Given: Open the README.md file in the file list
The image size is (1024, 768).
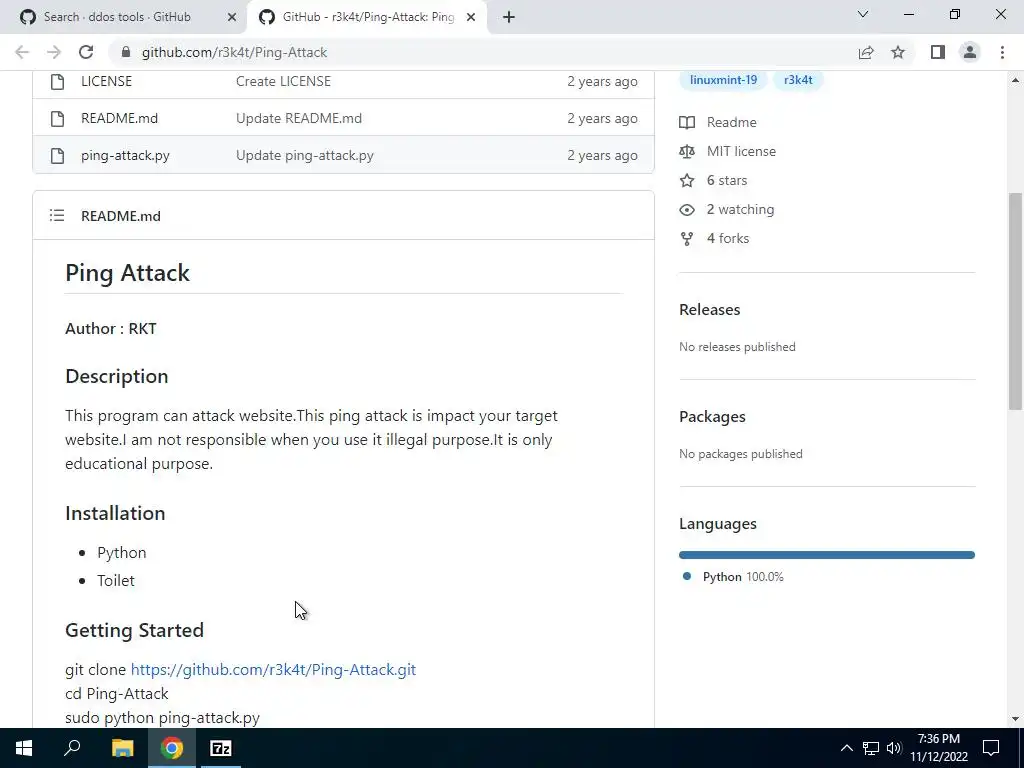Looking at the screenshot, I should click(120, 118).
